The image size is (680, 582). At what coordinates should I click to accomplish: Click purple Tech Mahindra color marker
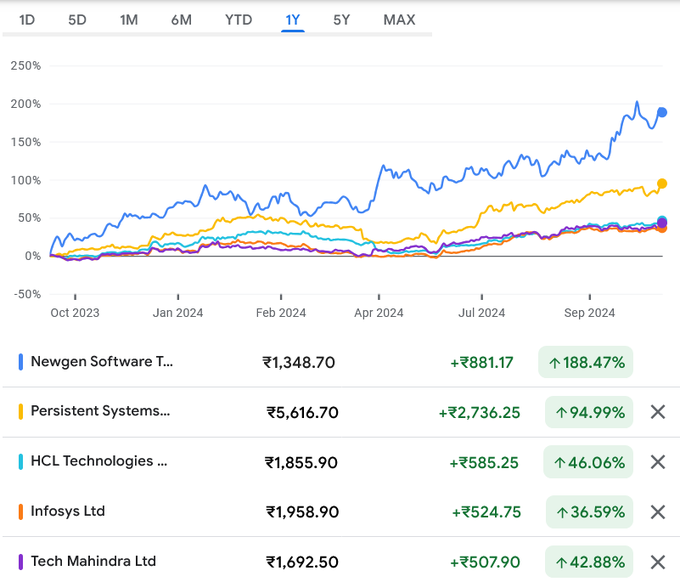[x=20, y=562]
